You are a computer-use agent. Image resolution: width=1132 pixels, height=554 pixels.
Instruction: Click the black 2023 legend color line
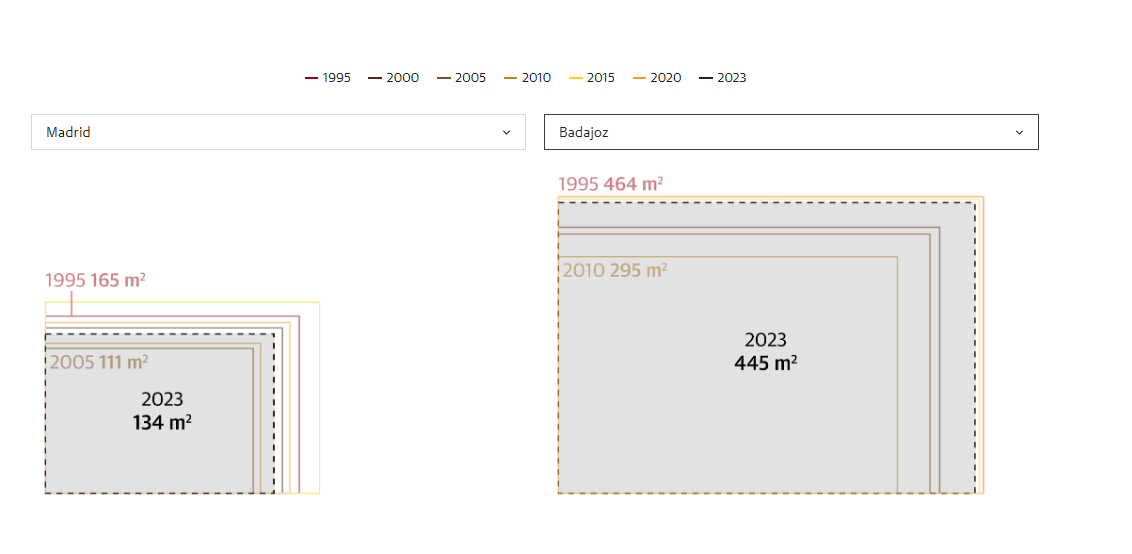point(706,78)
